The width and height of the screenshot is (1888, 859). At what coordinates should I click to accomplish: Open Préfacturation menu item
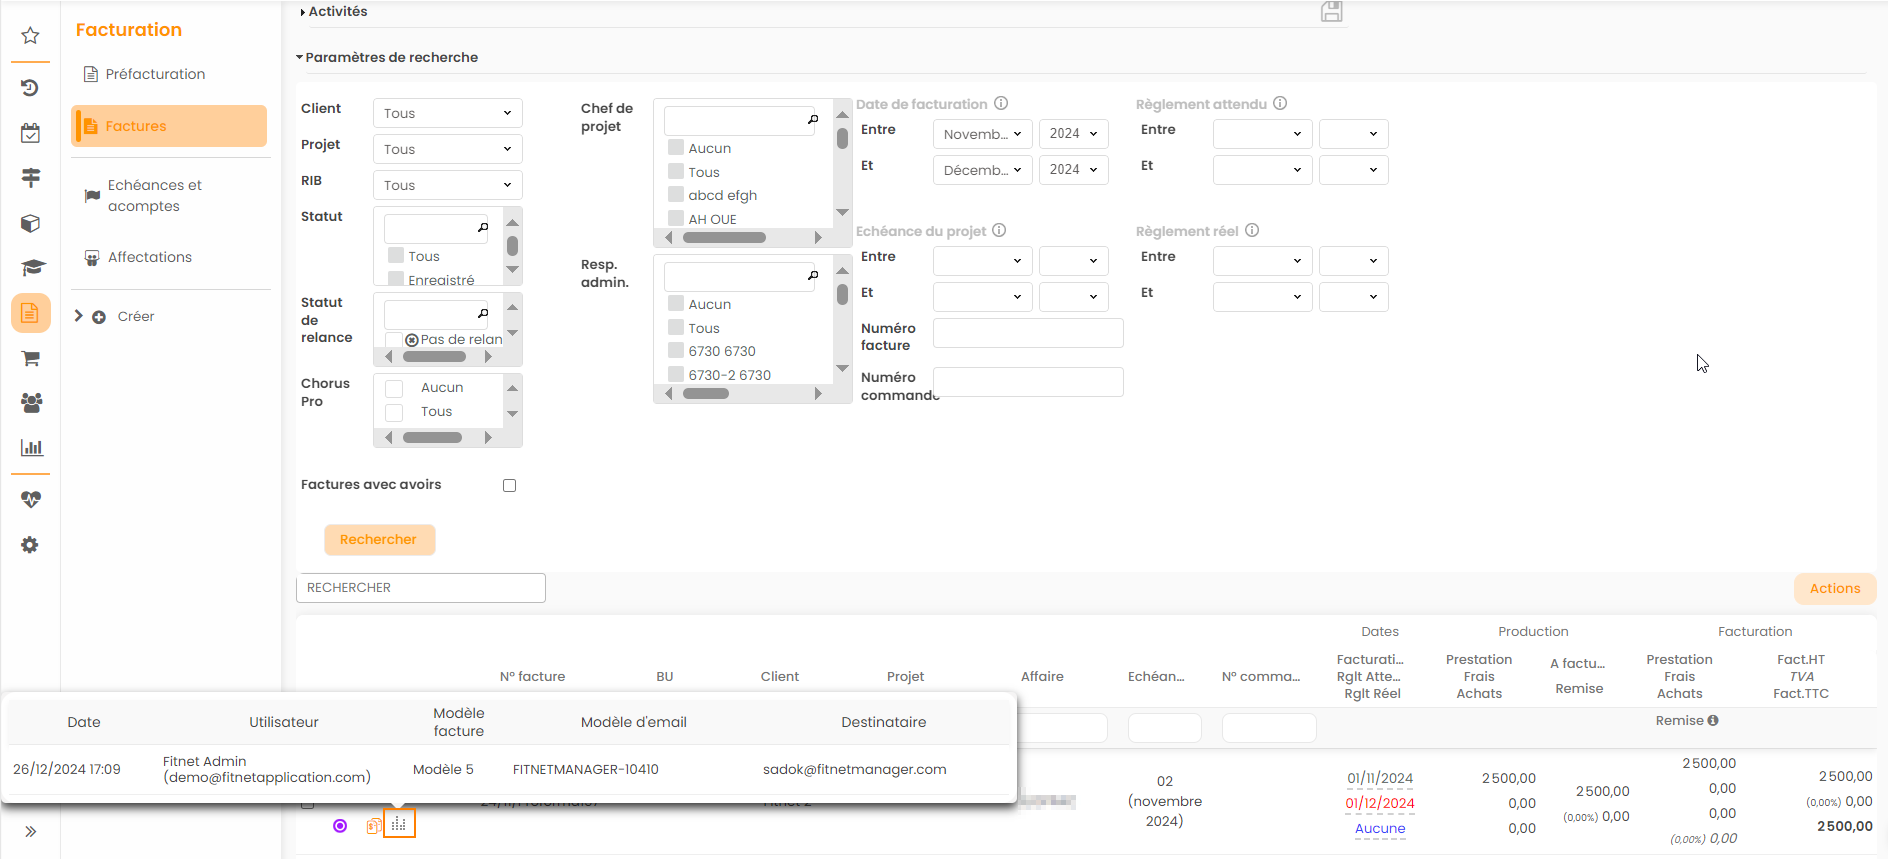click(x=155, y=74)
